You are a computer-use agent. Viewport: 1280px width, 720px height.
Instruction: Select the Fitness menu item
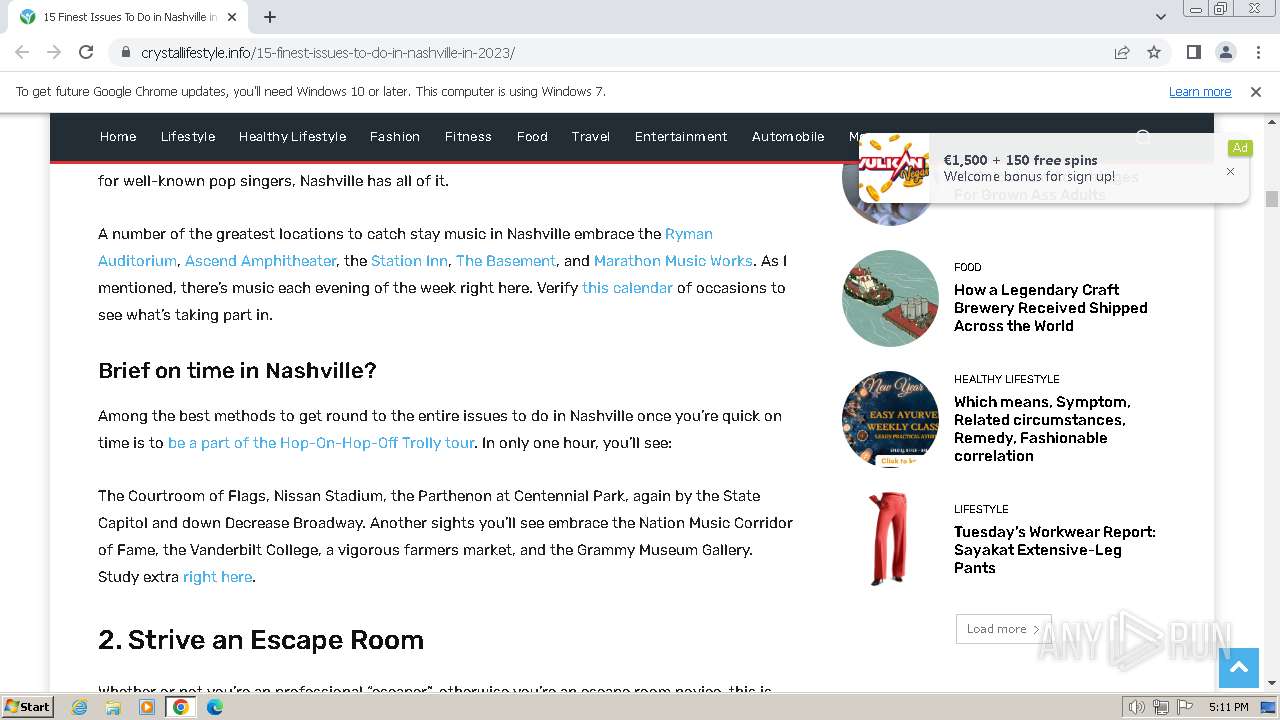click(x=468, y=137)
